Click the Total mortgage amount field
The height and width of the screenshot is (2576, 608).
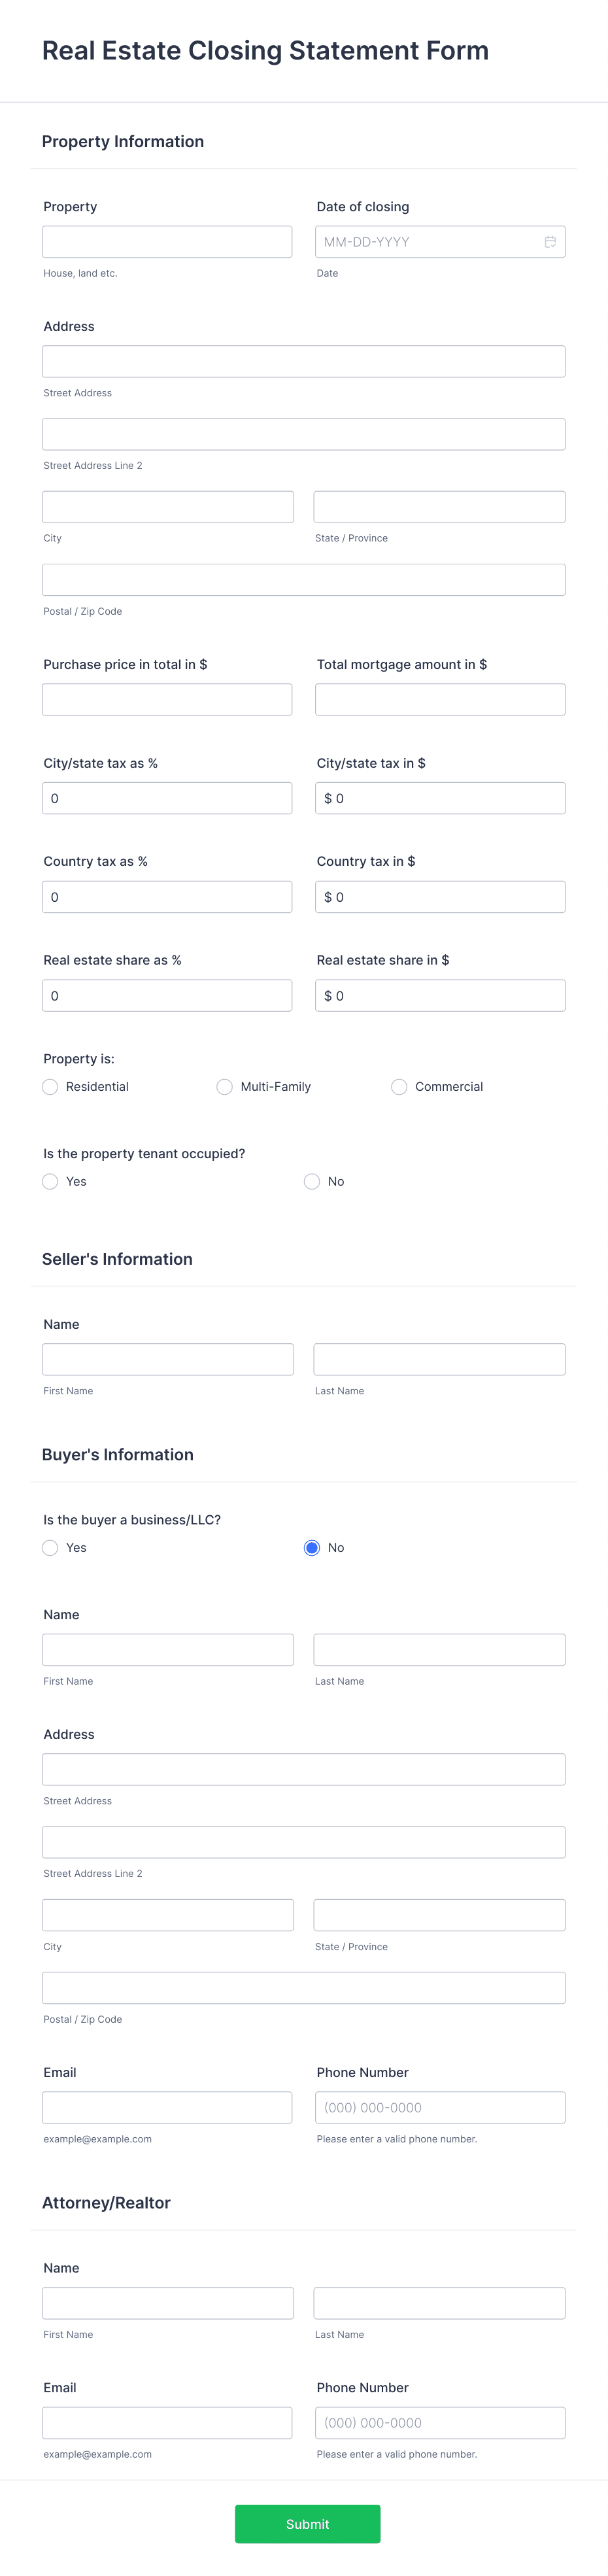(x=440, y=698)
